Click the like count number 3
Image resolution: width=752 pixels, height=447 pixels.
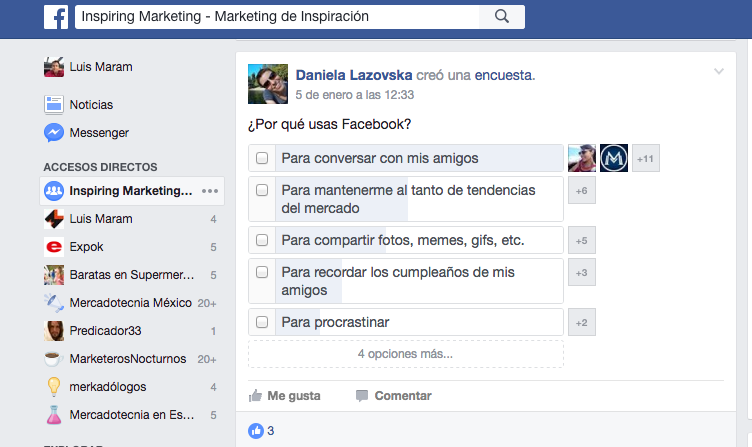click(x=270, y=431)
